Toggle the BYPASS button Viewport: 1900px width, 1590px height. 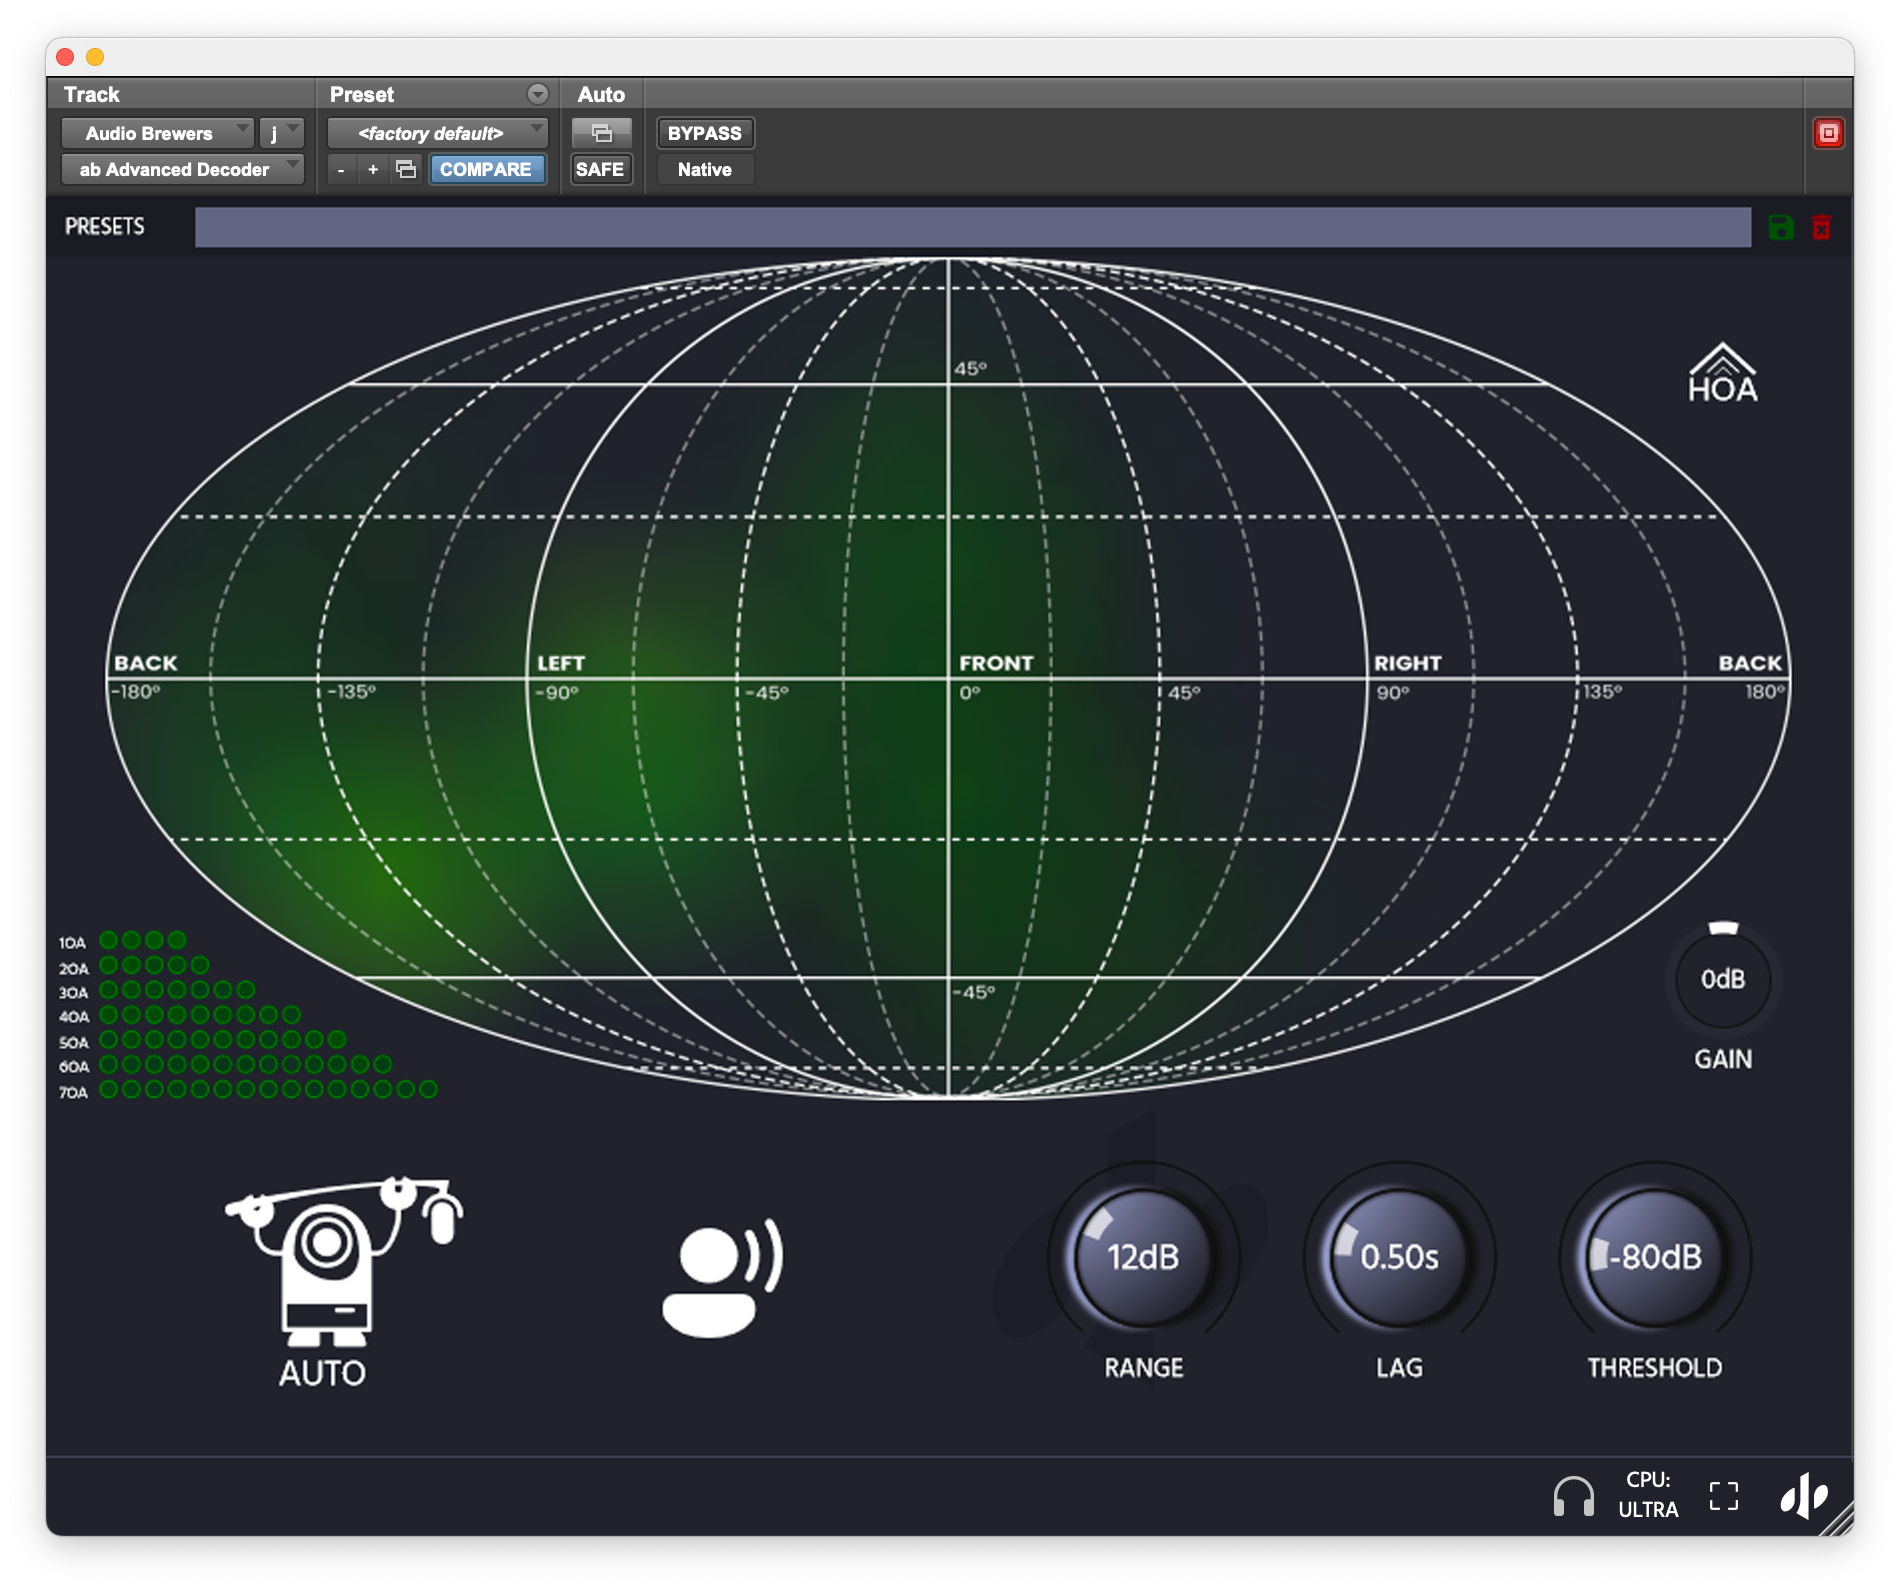pyautogui.click(x=705, y=133)
